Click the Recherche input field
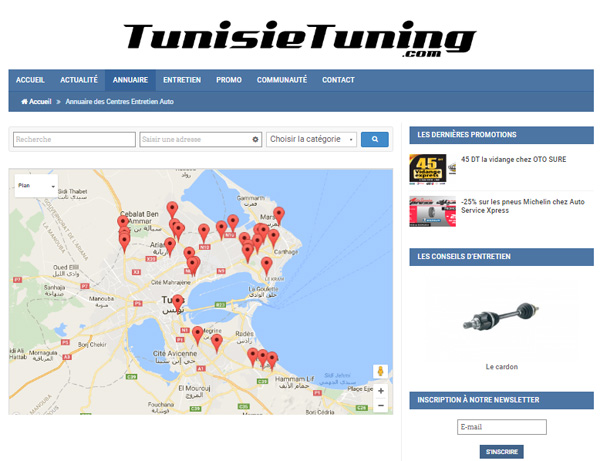Image resolution: width=600 pixels, height=461 pixels. tap(74, 139)
